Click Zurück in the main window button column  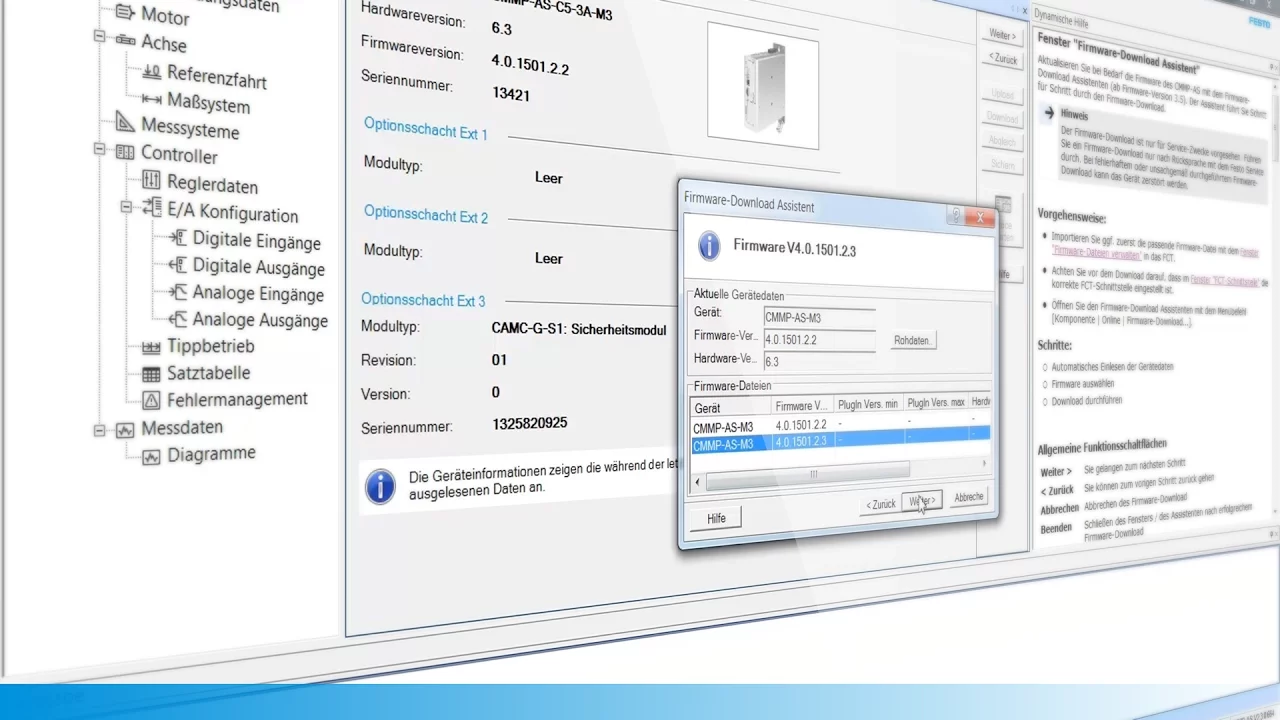click(1002, 60)
